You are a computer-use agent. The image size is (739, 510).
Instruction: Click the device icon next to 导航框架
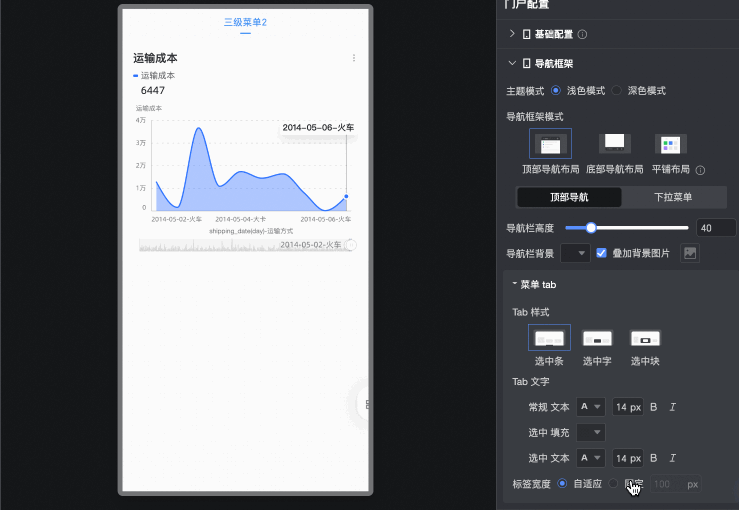526,63
